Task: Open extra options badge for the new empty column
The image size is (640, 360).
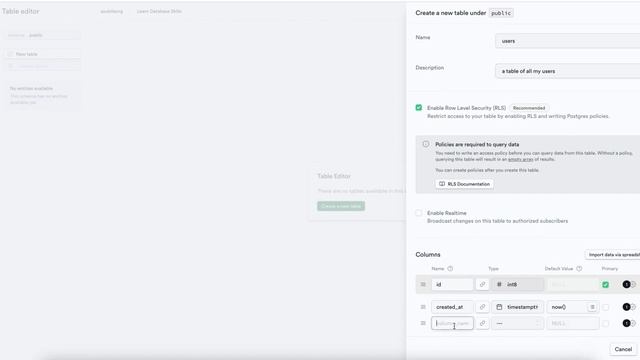Action: (627, 323)
